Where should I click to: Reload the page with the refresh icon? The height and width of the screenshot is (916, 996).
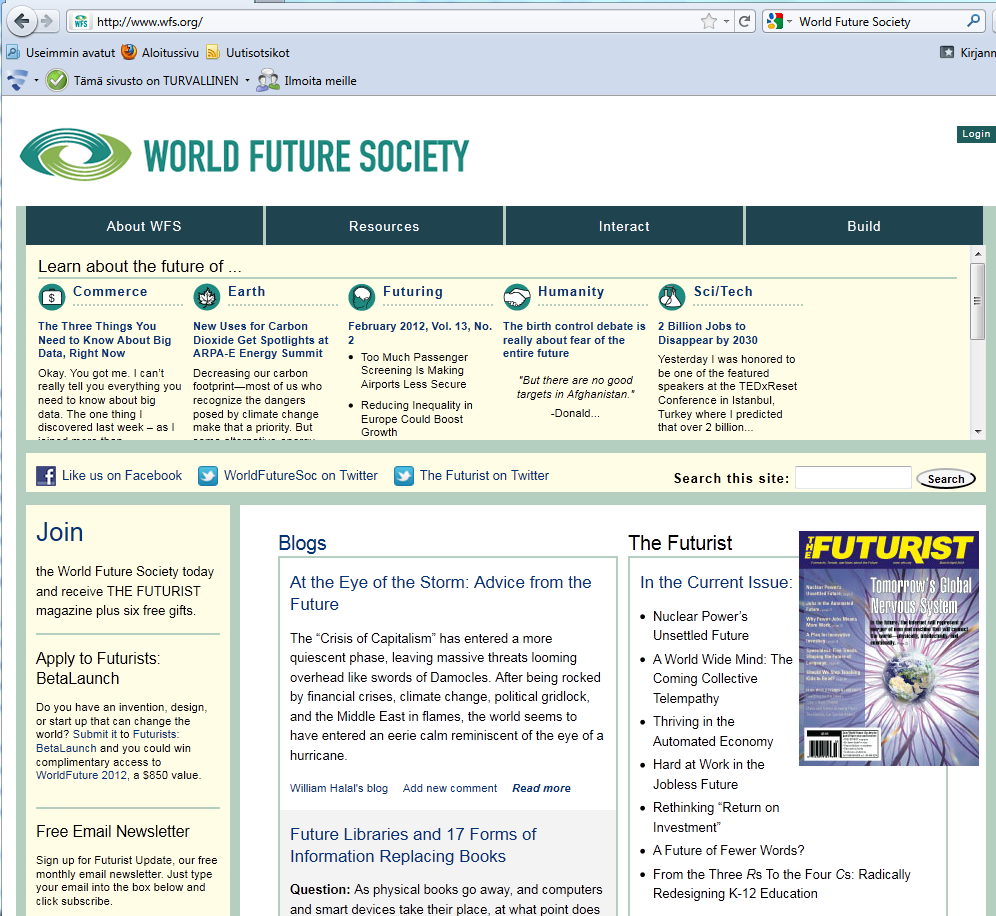tap(744, 22)
